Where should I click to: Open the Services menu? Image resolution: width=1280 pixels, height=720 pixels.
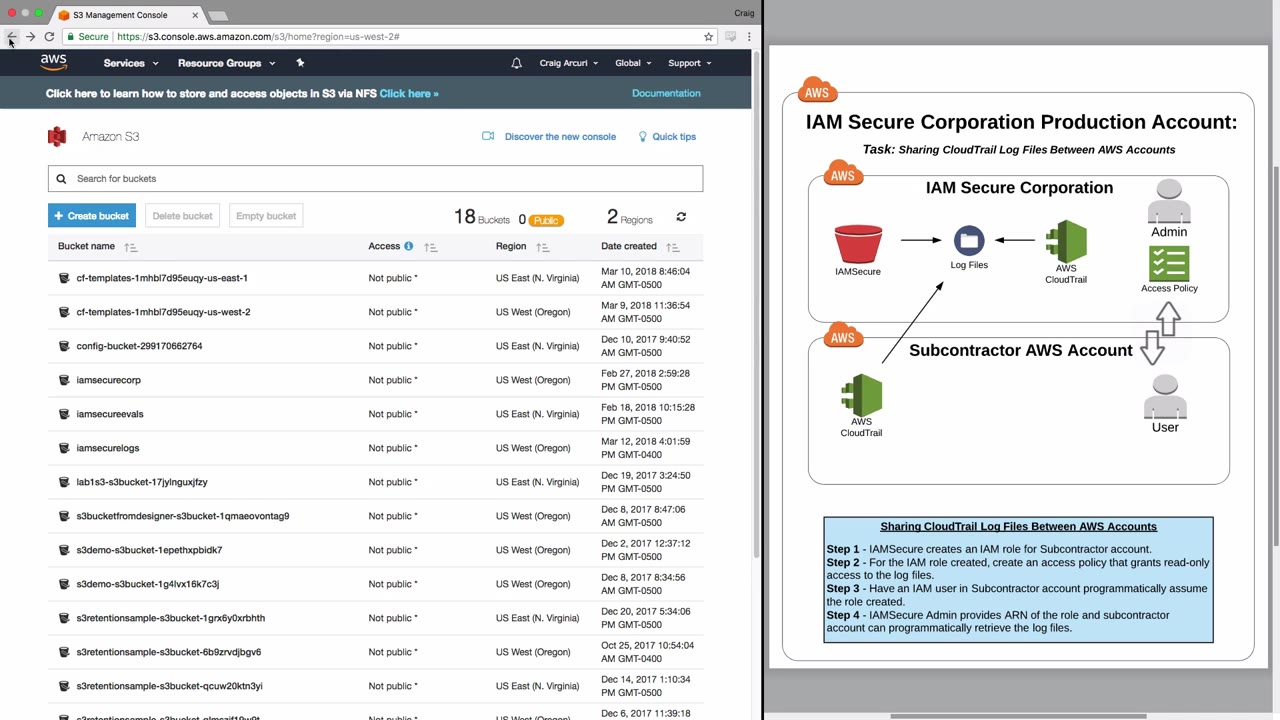tap(131, 63)
